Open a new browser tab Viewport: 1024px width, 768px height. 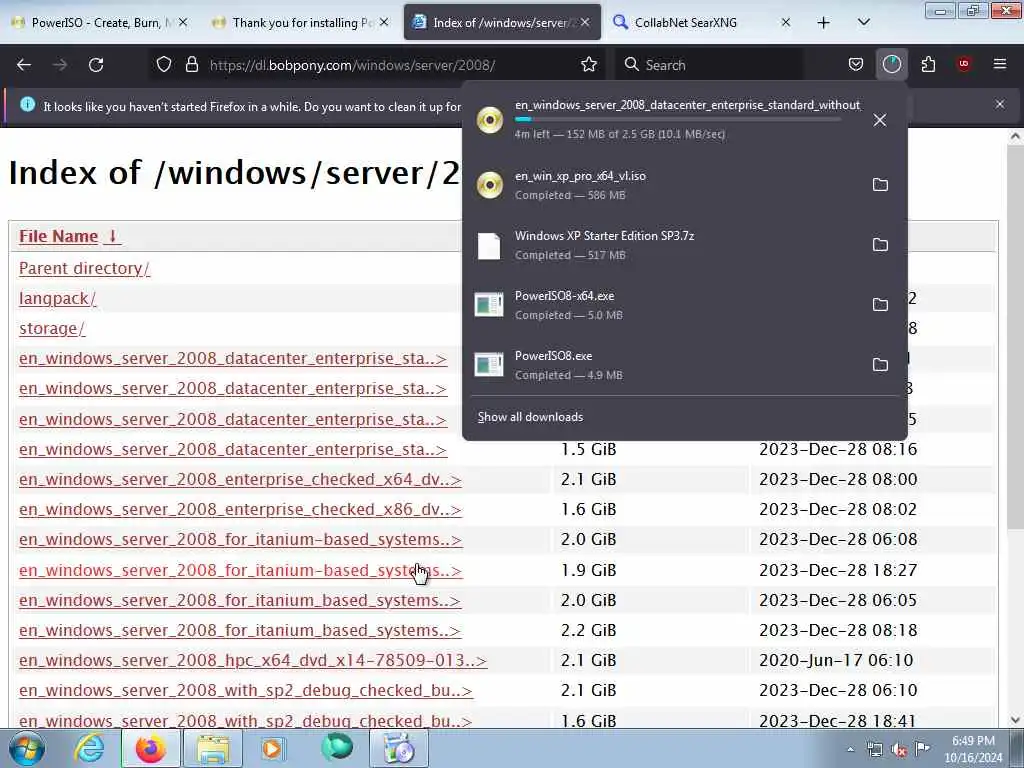click(x=824, y=23)
